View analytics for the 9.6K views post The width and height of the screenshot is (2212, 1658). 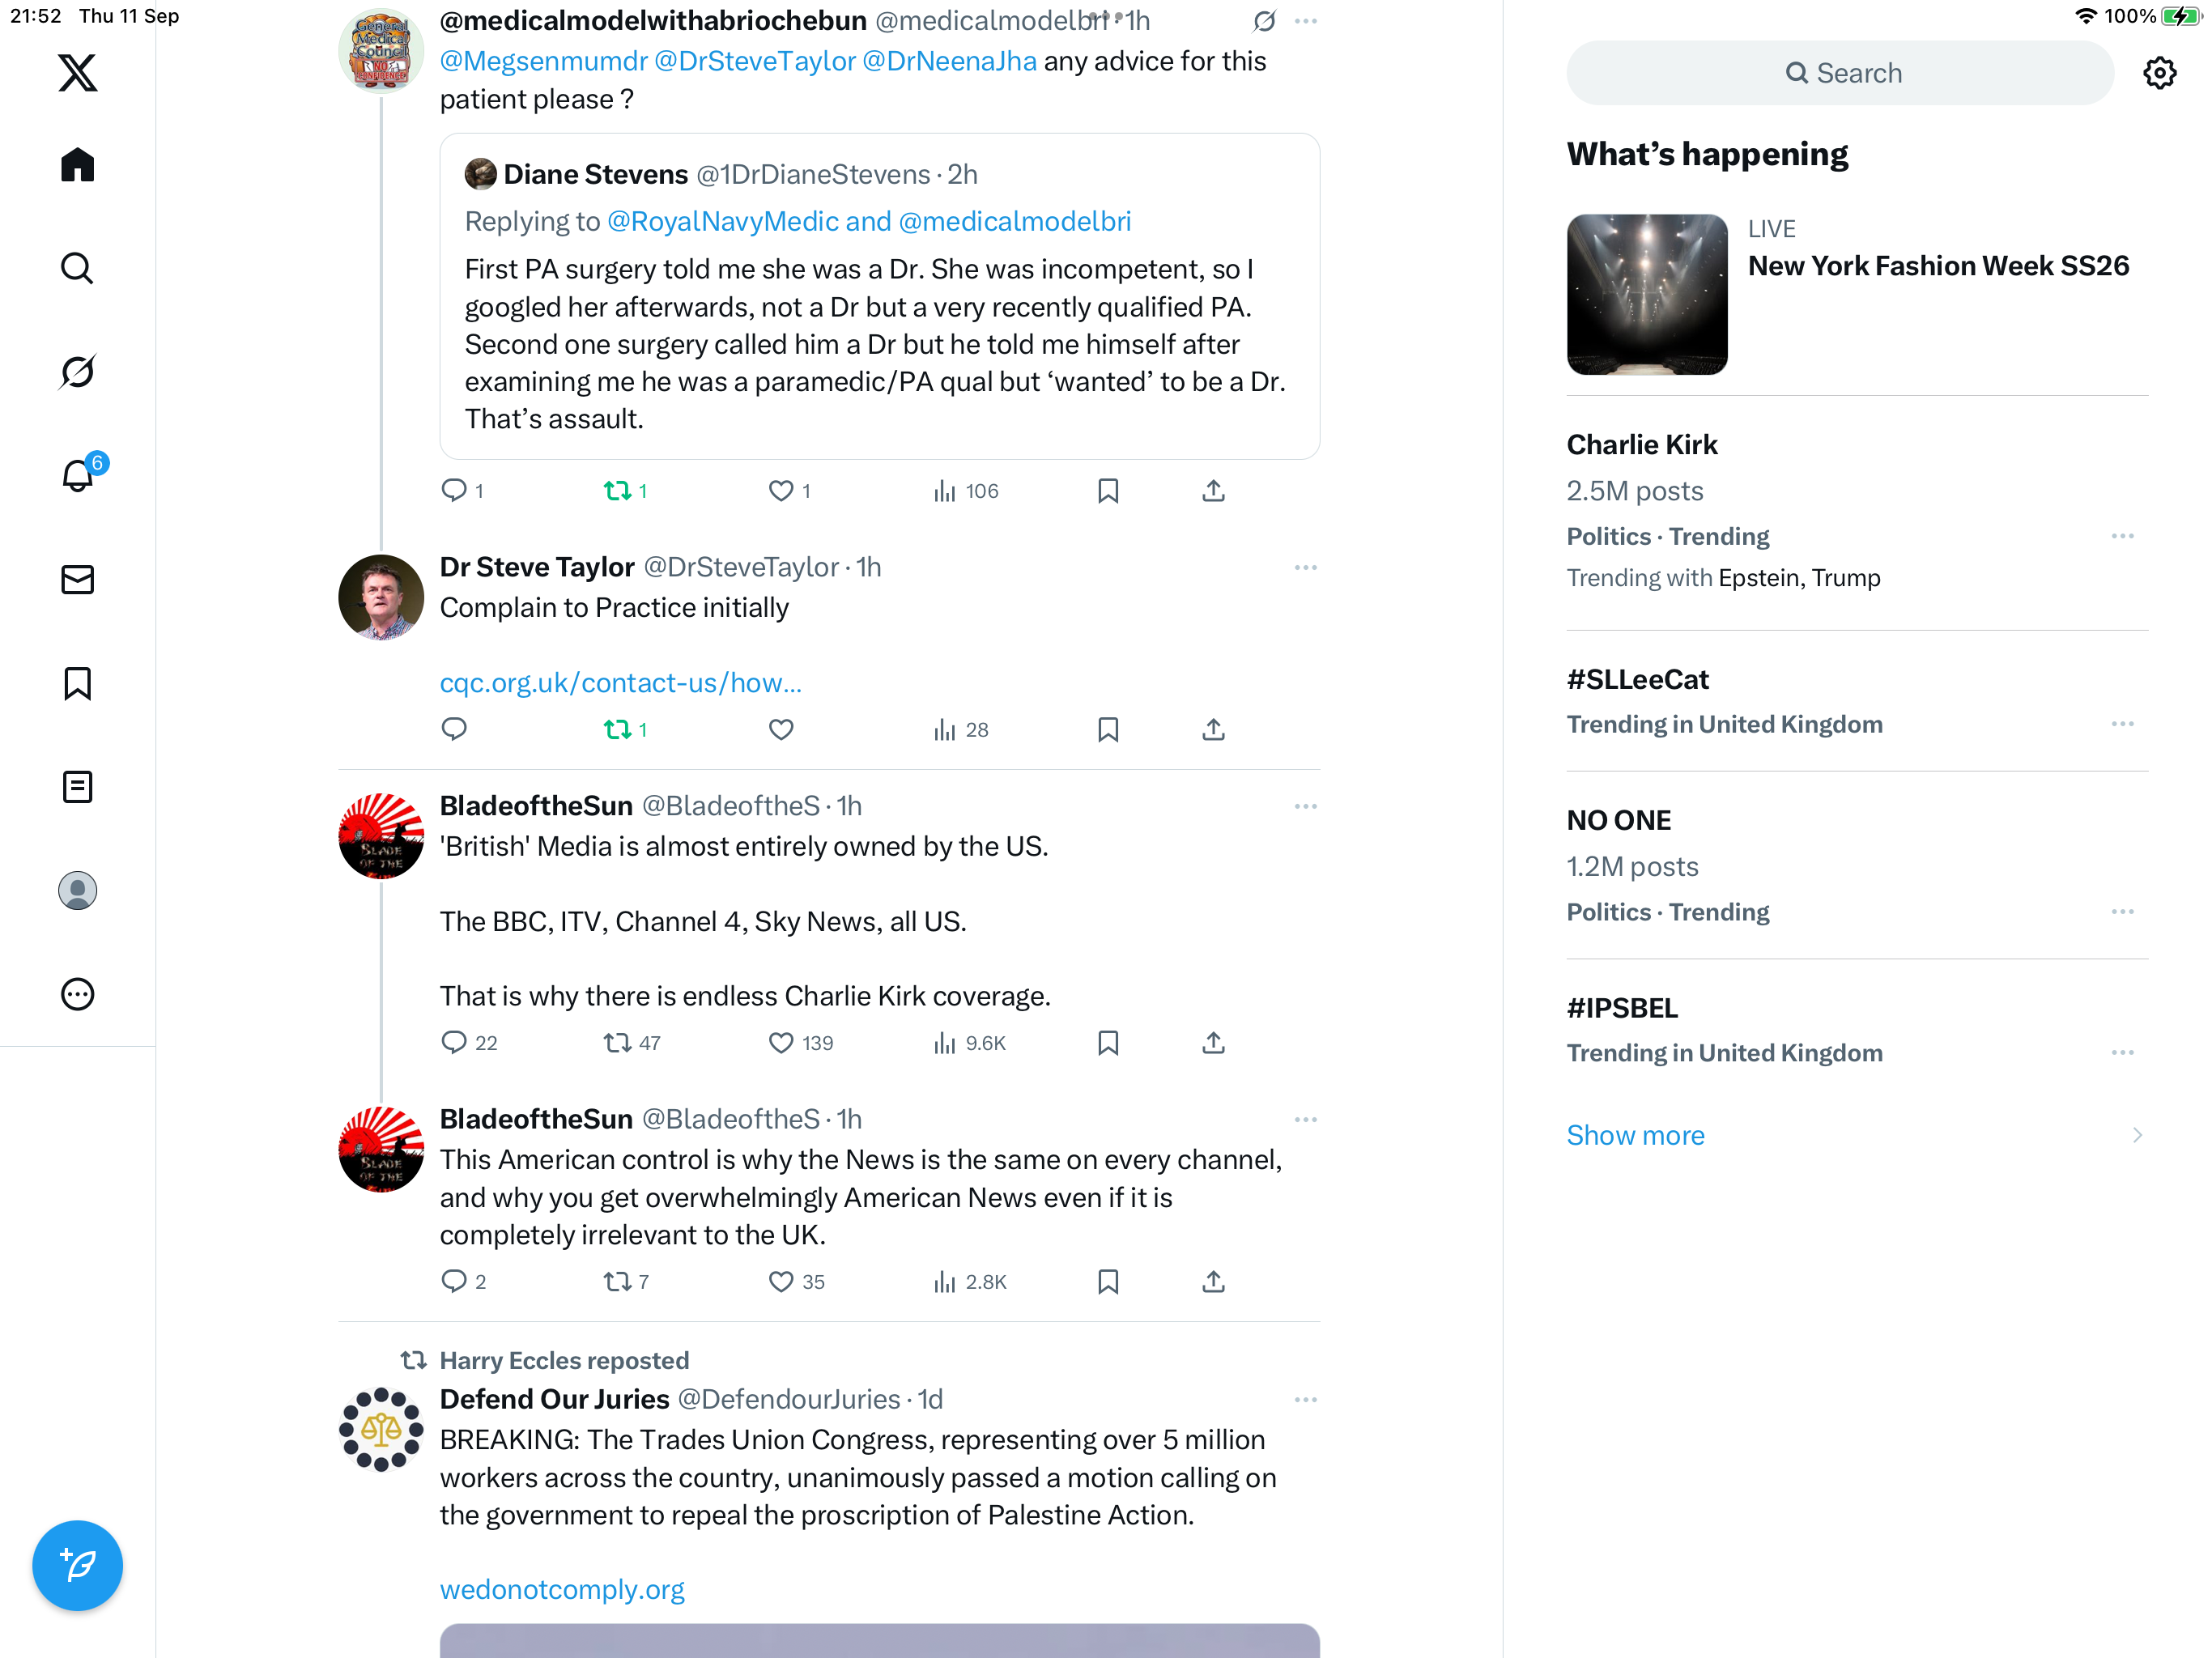click(x=969, y=1043)
